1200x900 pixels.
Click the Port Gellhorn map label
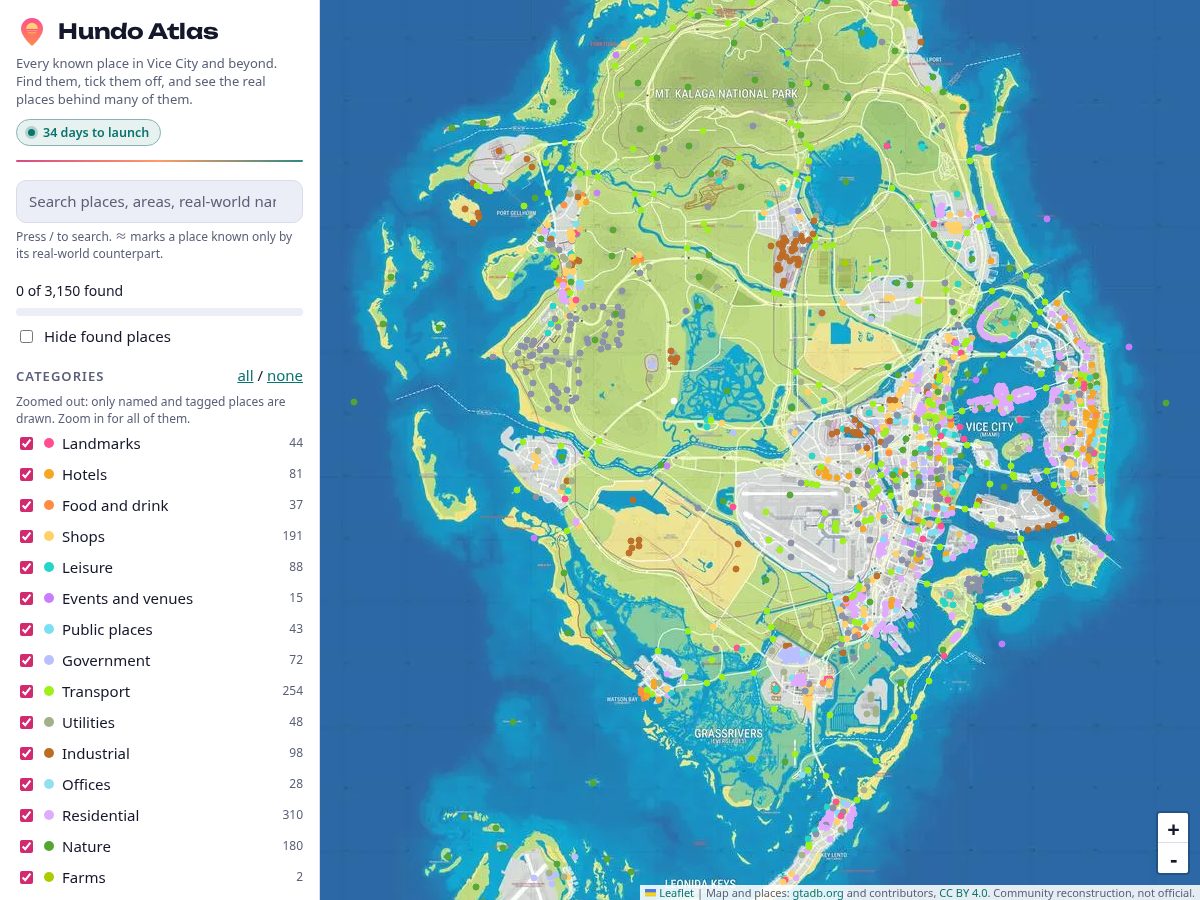pos(516,213)
